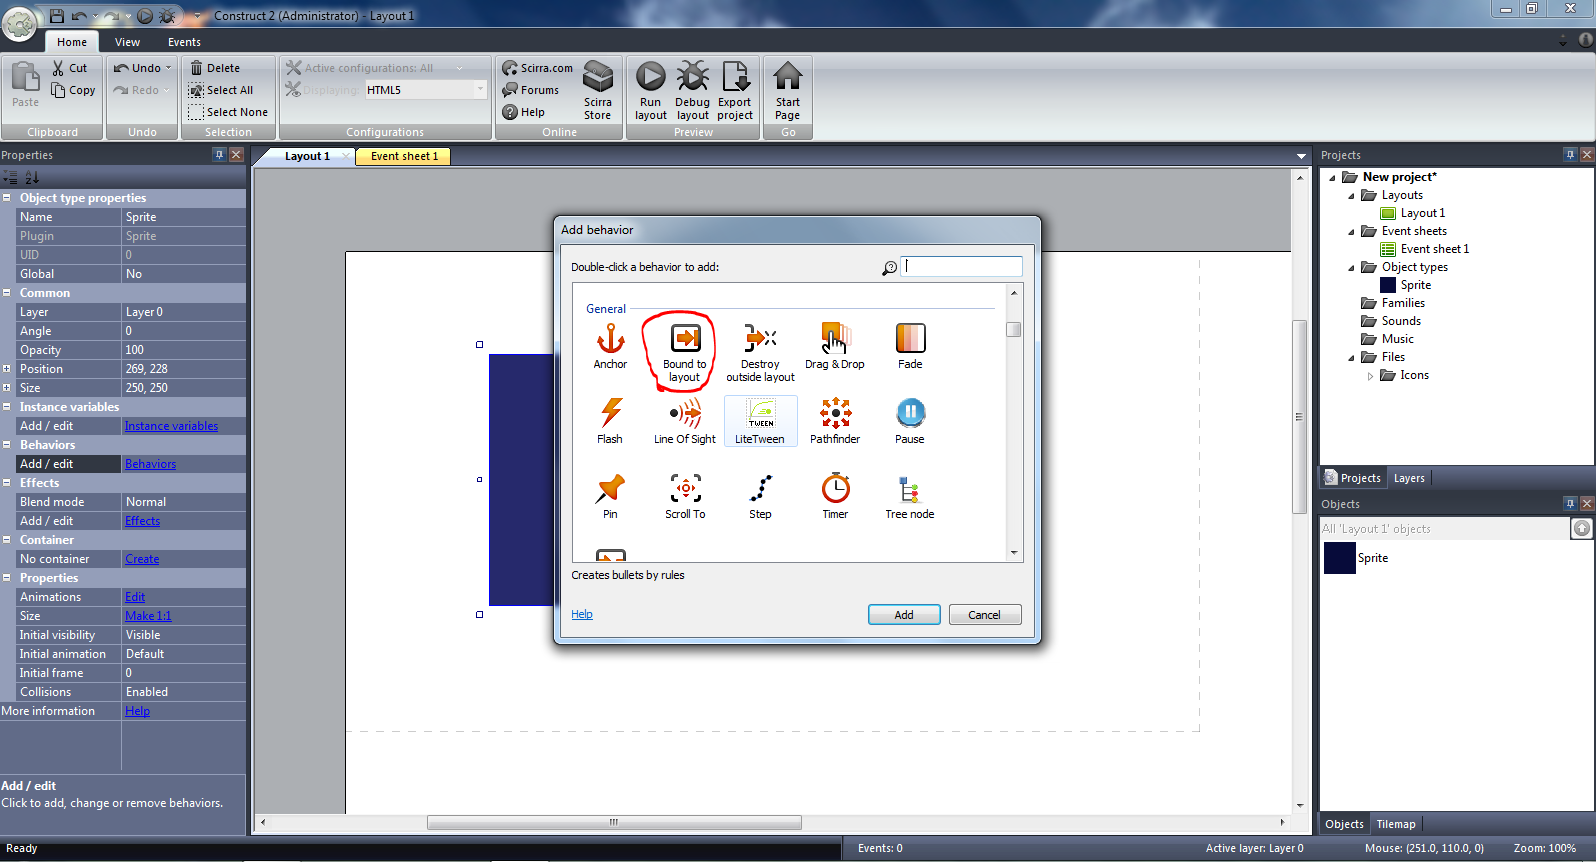Switch to the Home ribbon tab
Image resolution: width=1596 pixels, height=862 pixels.
(x=72, y=42)
